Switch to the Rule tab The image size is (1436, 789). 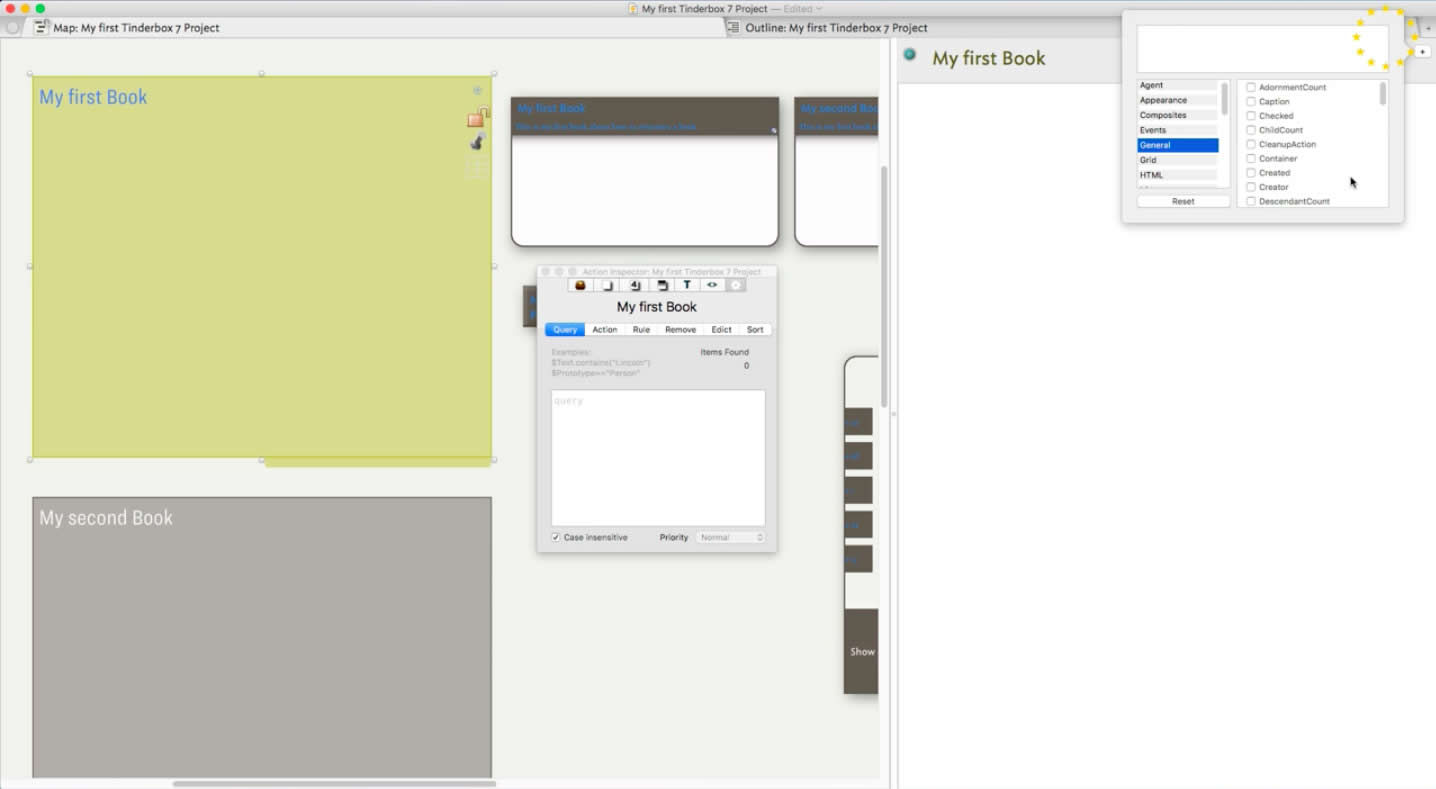641,329
